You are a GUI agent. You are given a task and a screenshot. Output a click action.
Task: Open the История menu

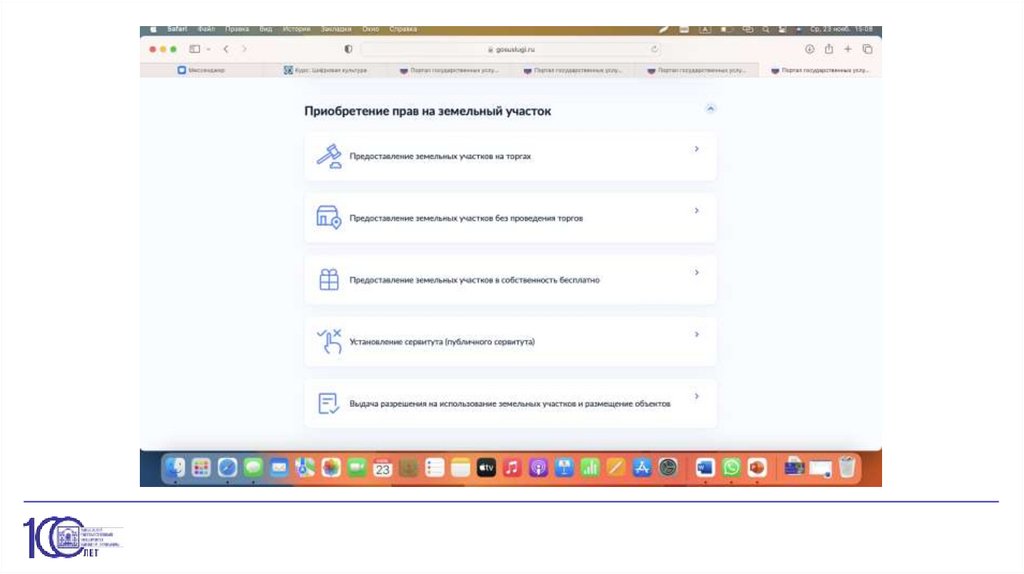(296, 29)
